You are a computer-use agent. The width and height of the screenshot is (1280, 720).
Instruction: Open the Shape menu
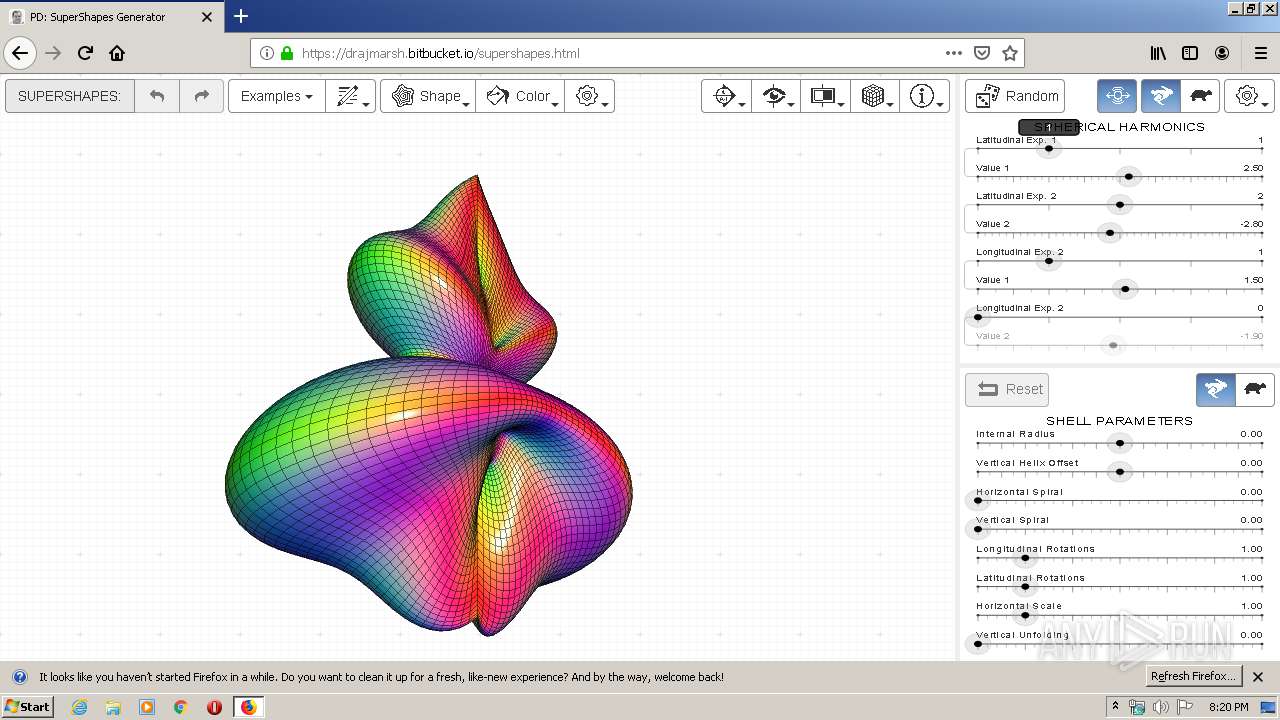[x=428, y=96]
